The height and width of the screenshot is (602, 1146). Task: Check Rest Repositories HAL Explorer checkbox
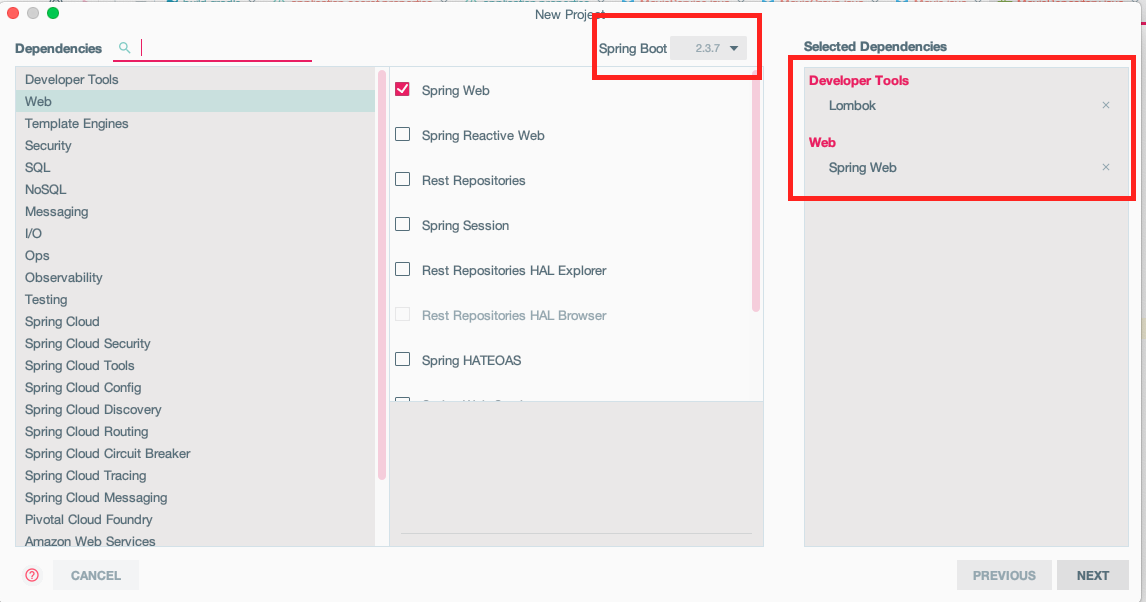pyautogui.click(x=402, y=270)
